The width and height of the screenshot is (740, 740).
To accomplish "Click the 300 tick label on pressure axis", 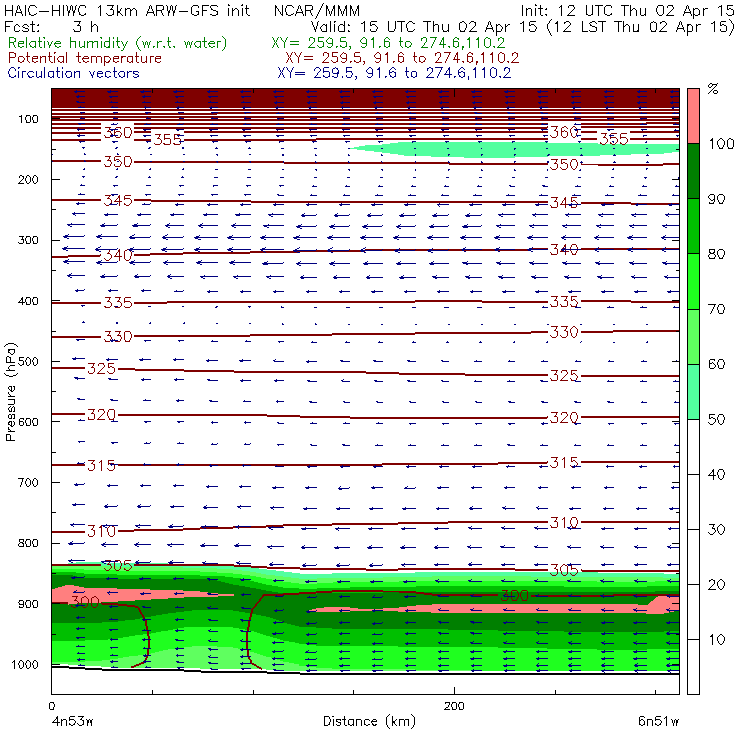I will [x=28, y=240].
